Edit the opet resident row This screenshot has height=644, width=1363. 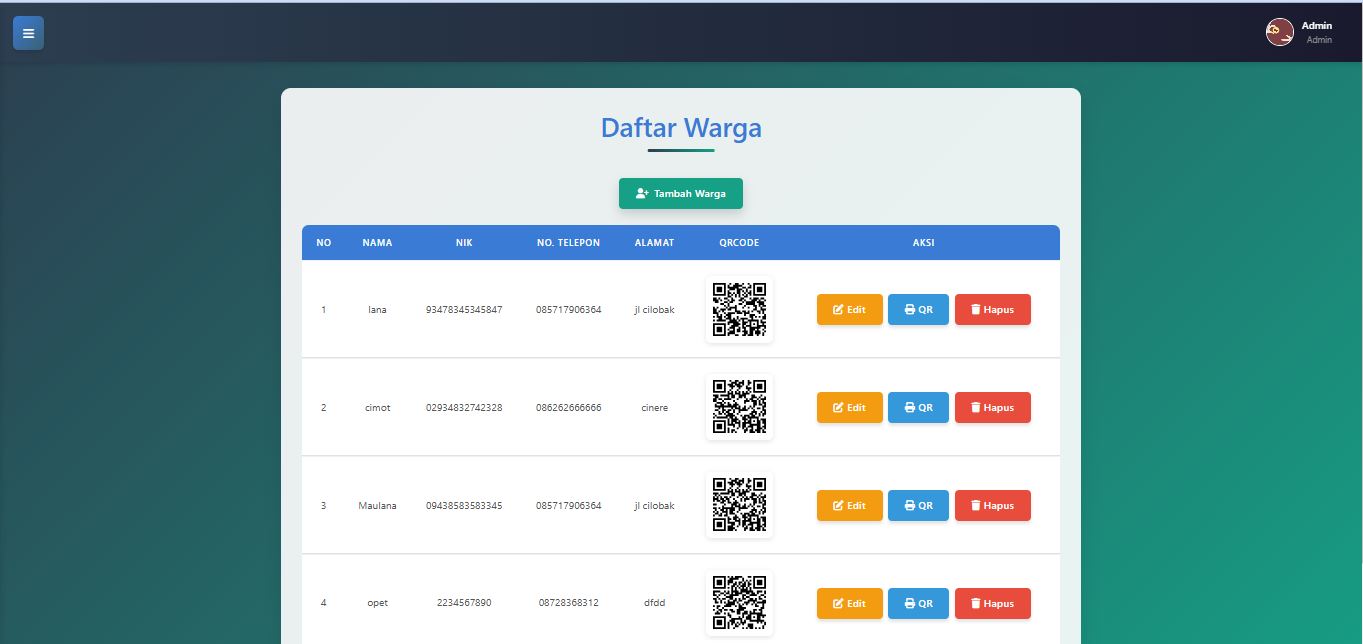click(849, 604)
